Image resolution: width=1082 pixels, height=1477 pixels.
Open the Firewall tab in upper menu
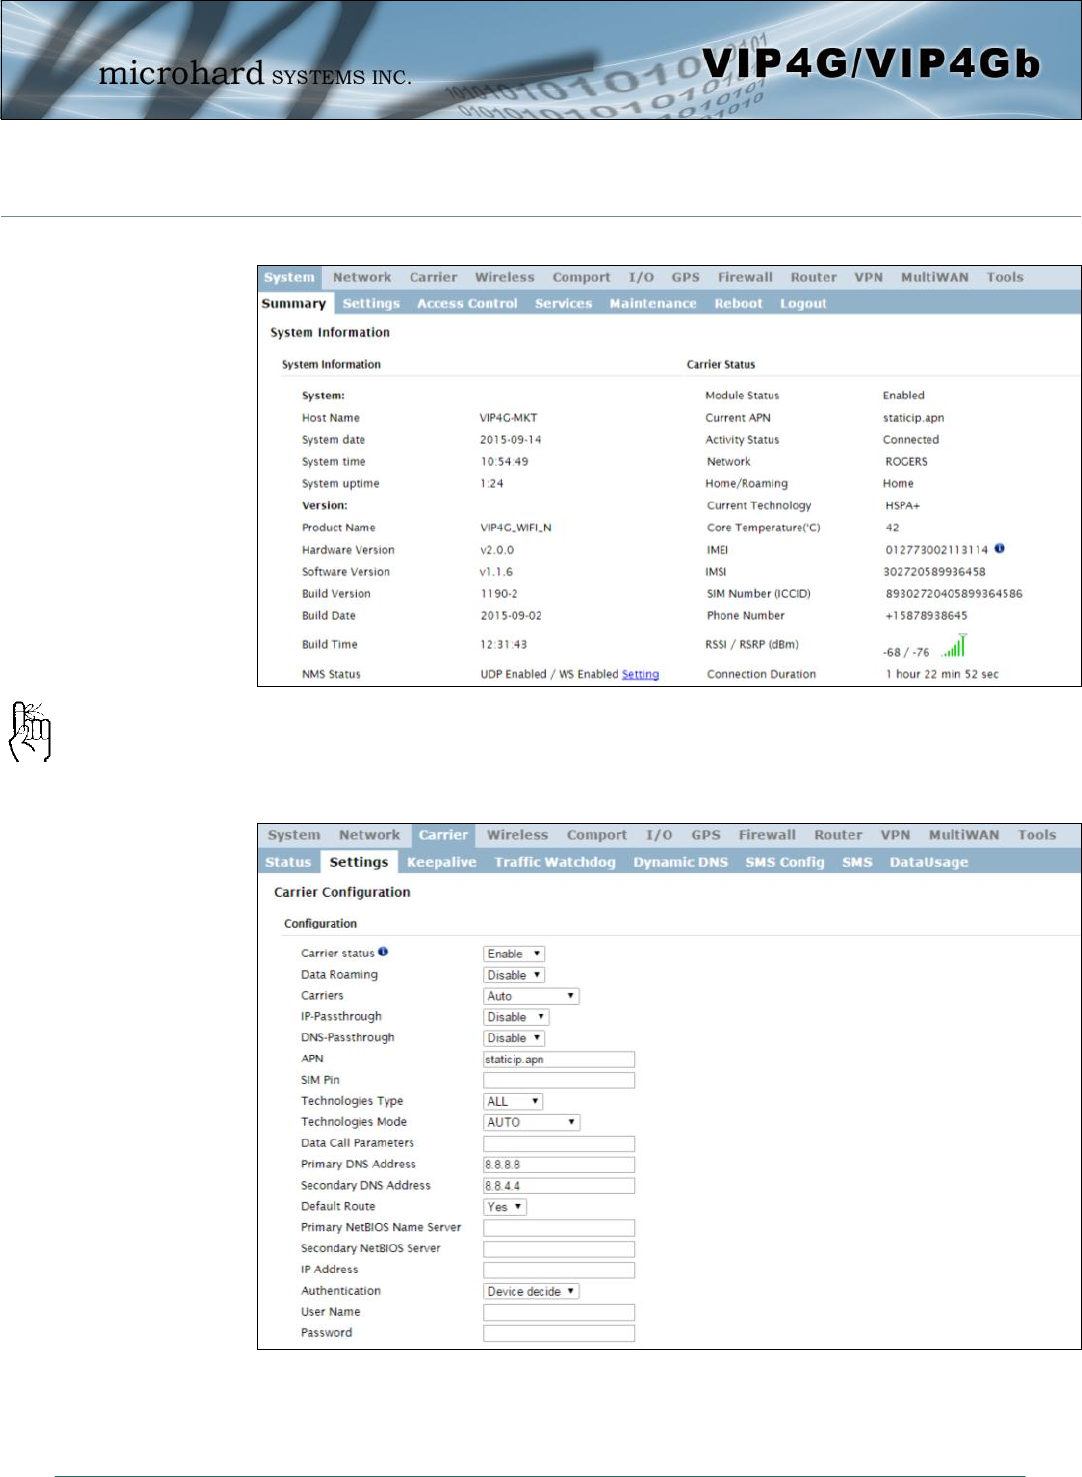(x=745, y=277)
